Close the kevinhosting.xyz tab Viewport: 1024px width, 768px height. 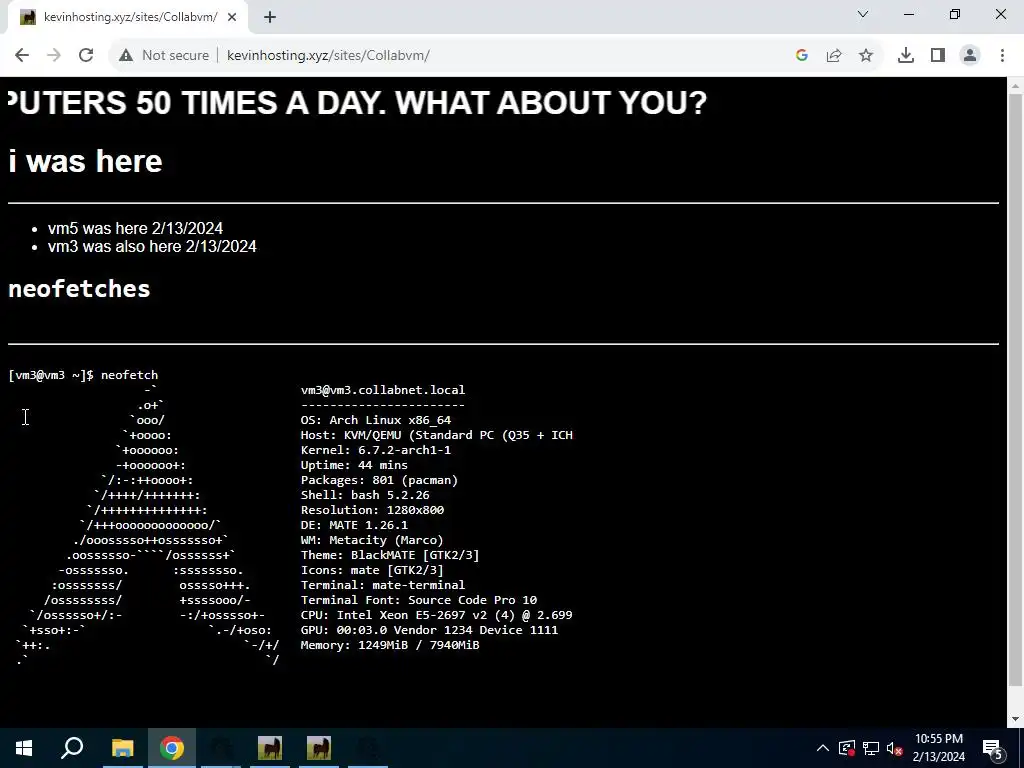coord(232,18)
